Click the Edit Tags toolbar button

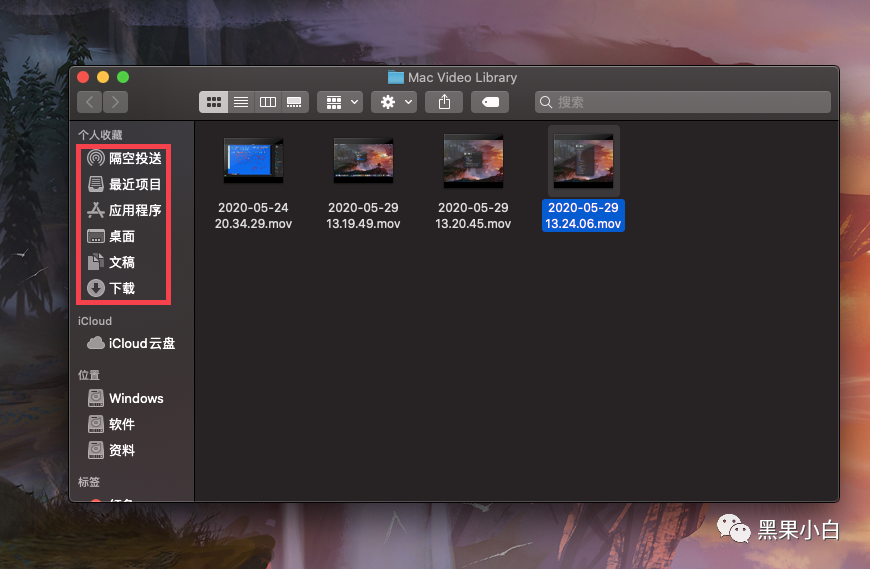coord(490,102)
